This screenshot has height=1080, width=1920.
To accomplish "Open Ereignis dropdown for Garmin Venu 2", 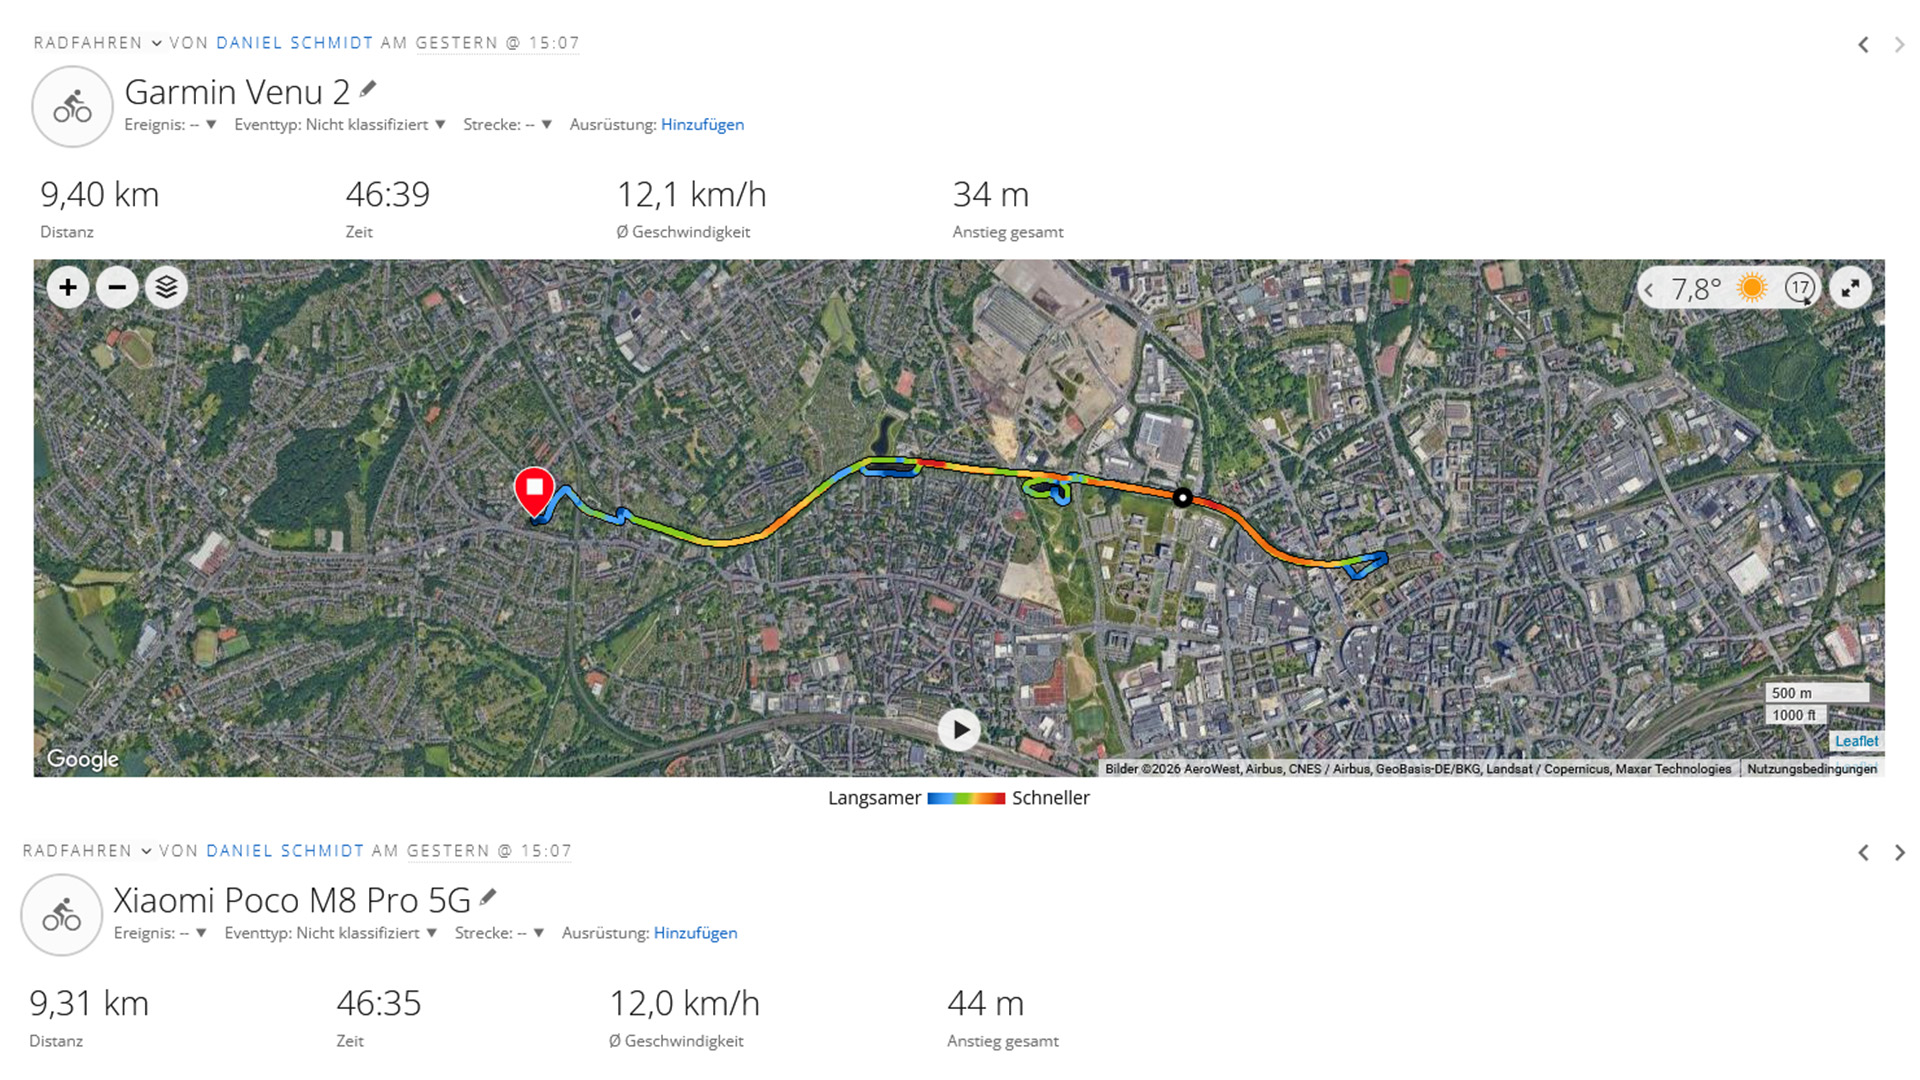I will 211,125.
